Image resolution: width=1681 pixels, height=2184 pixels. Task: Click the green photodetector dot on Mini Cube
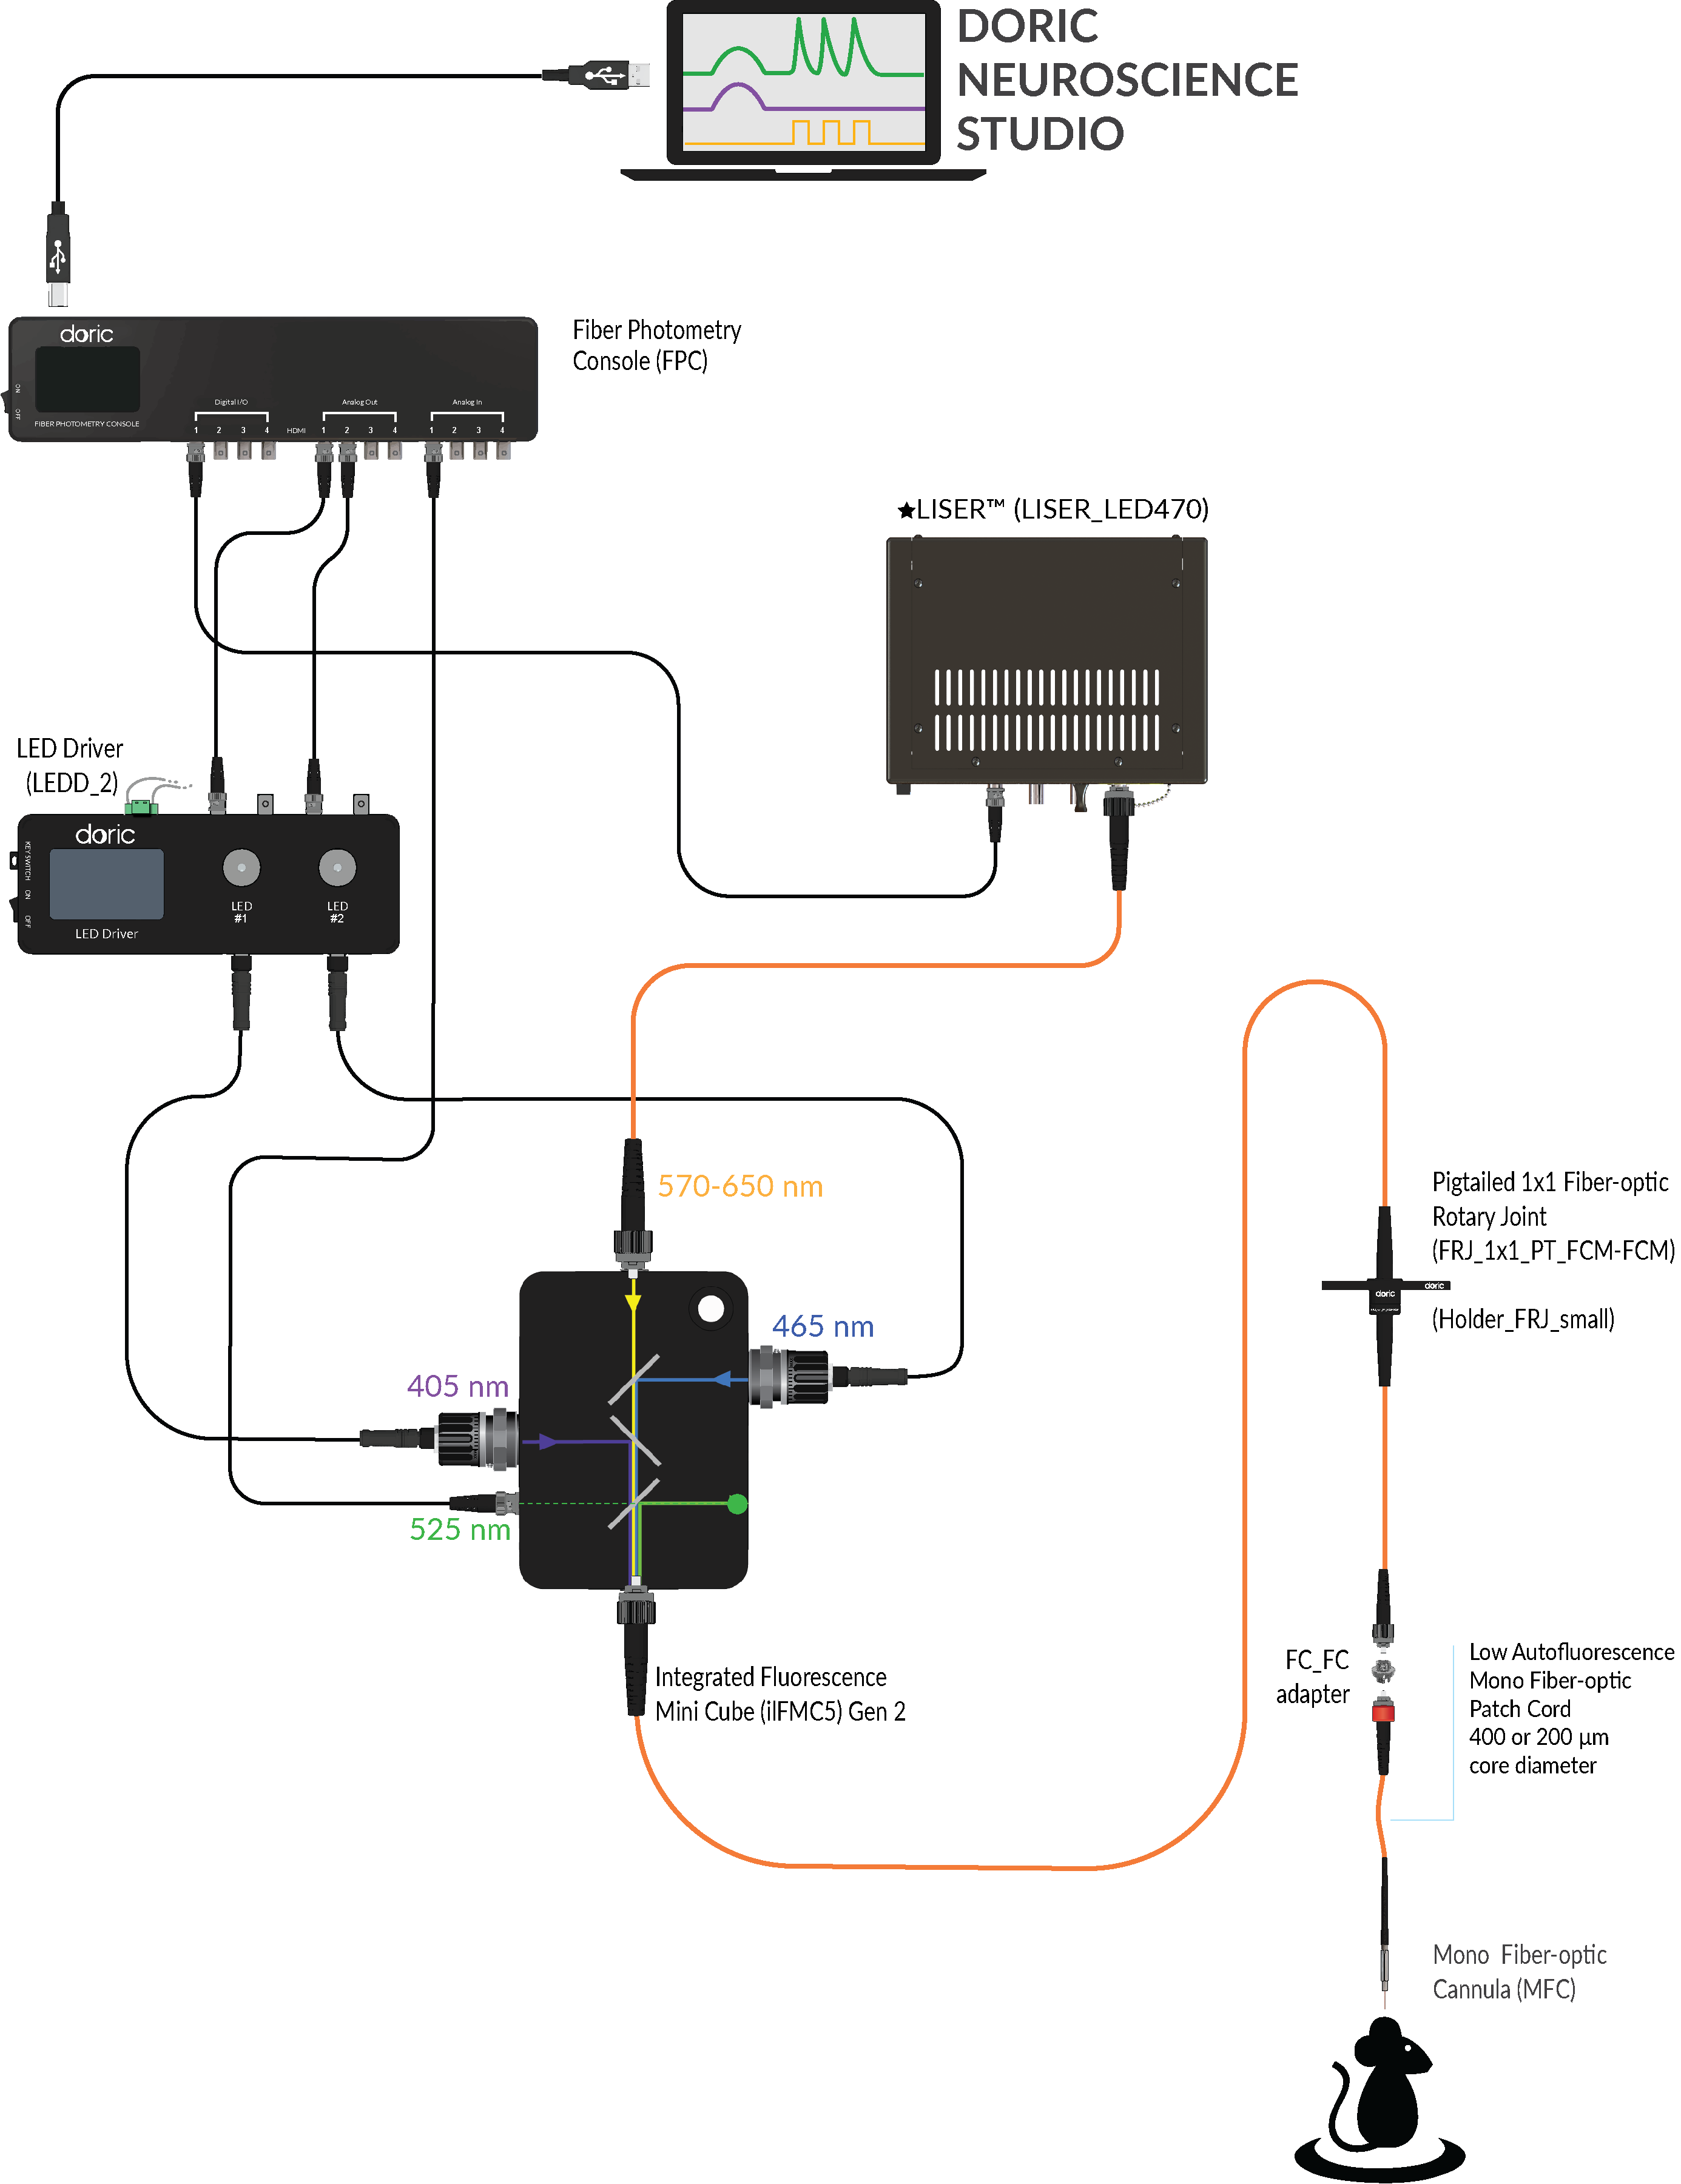pos(737,1503)
